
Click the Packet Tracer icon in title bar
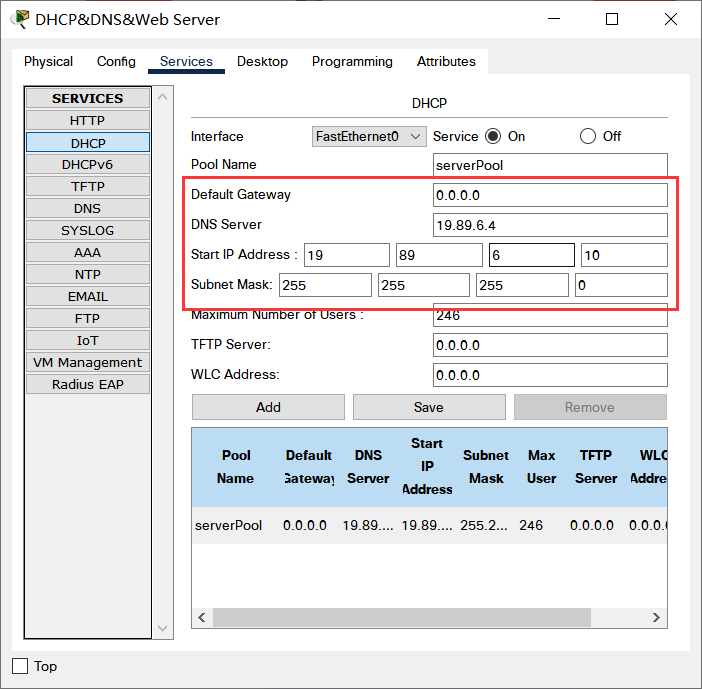pyautogui.click(x=19, y=19)
